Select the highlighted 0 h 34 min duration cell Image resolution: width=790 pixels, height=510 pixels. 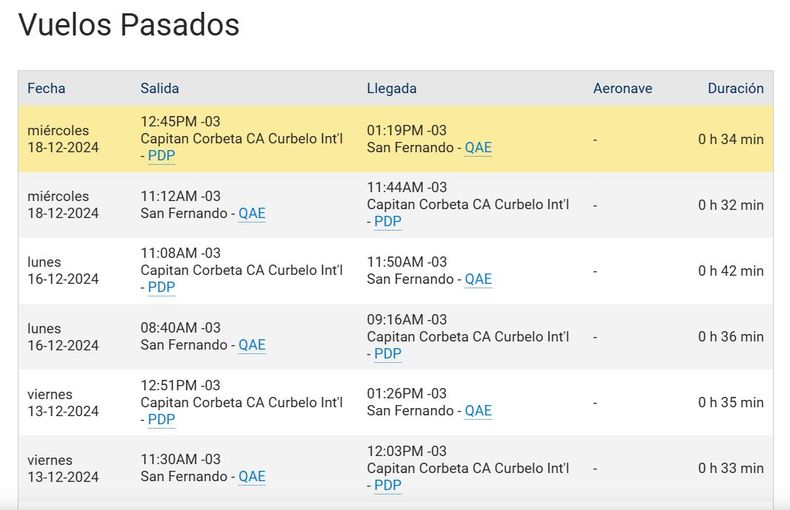click(730, 139)
